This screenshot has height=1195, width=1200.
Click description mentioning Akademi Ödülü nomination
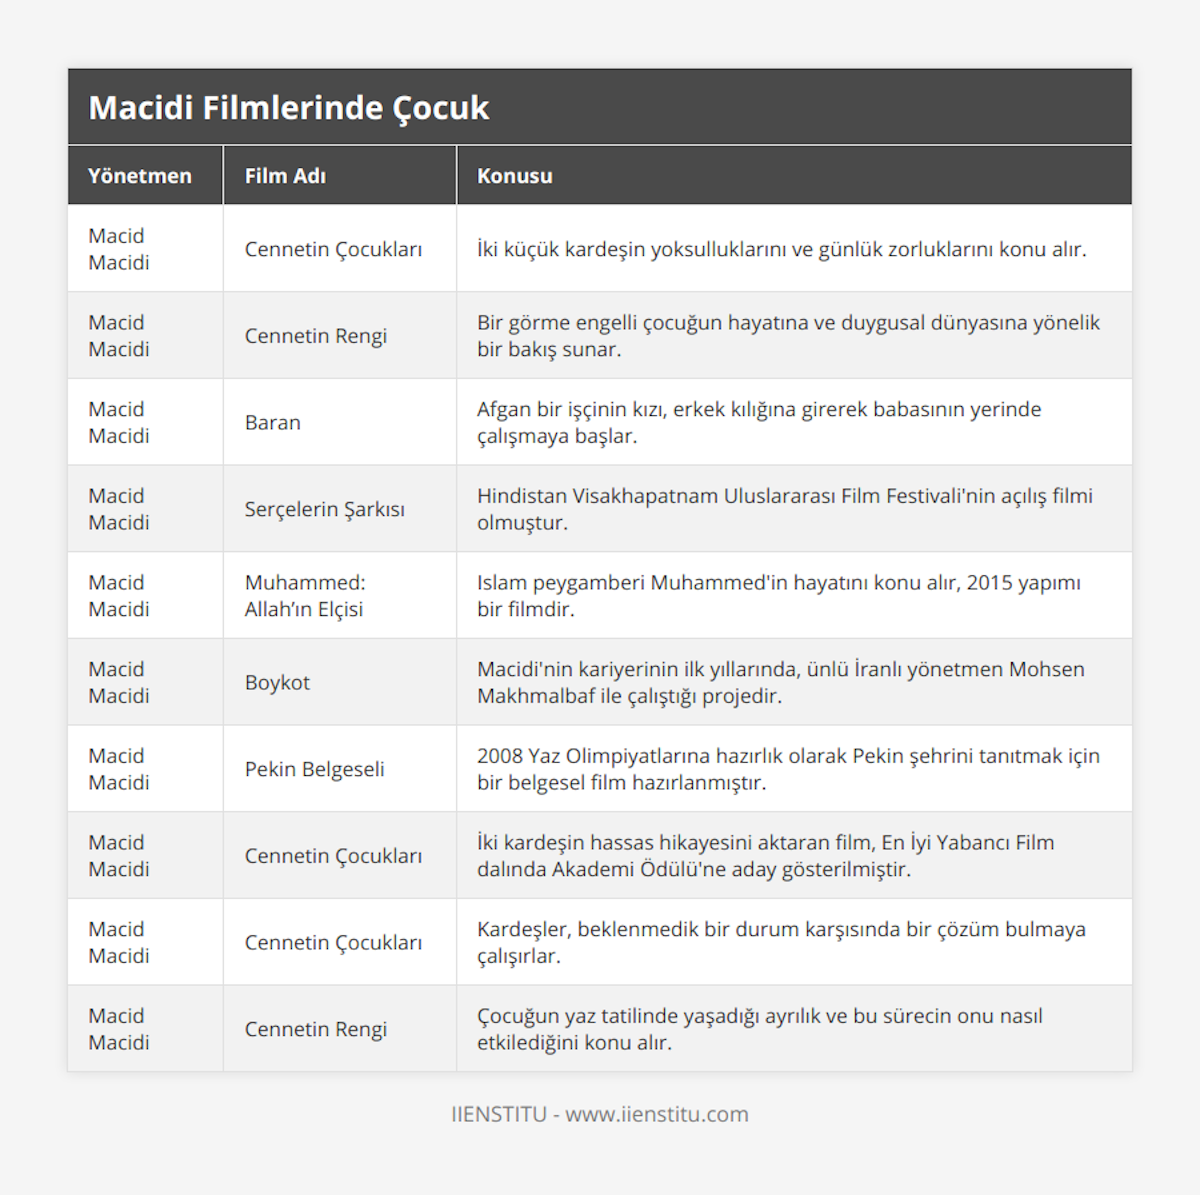click(765, 856)
